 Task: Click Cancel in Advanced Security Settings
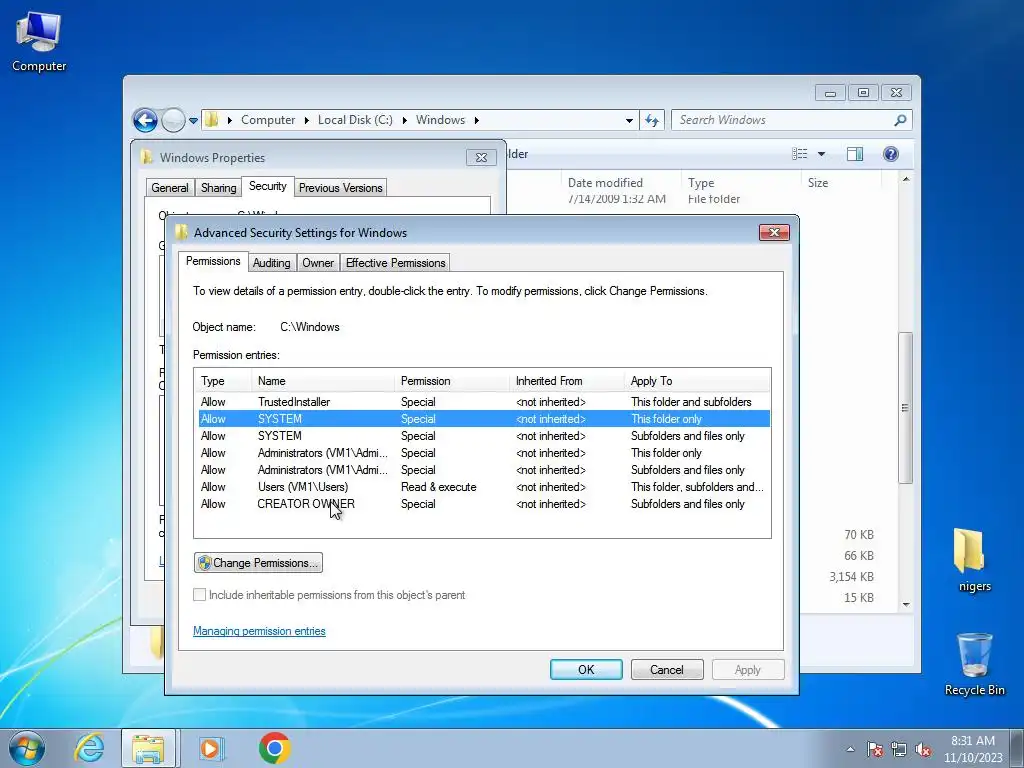pyautogui.click(x=667, y=669)
